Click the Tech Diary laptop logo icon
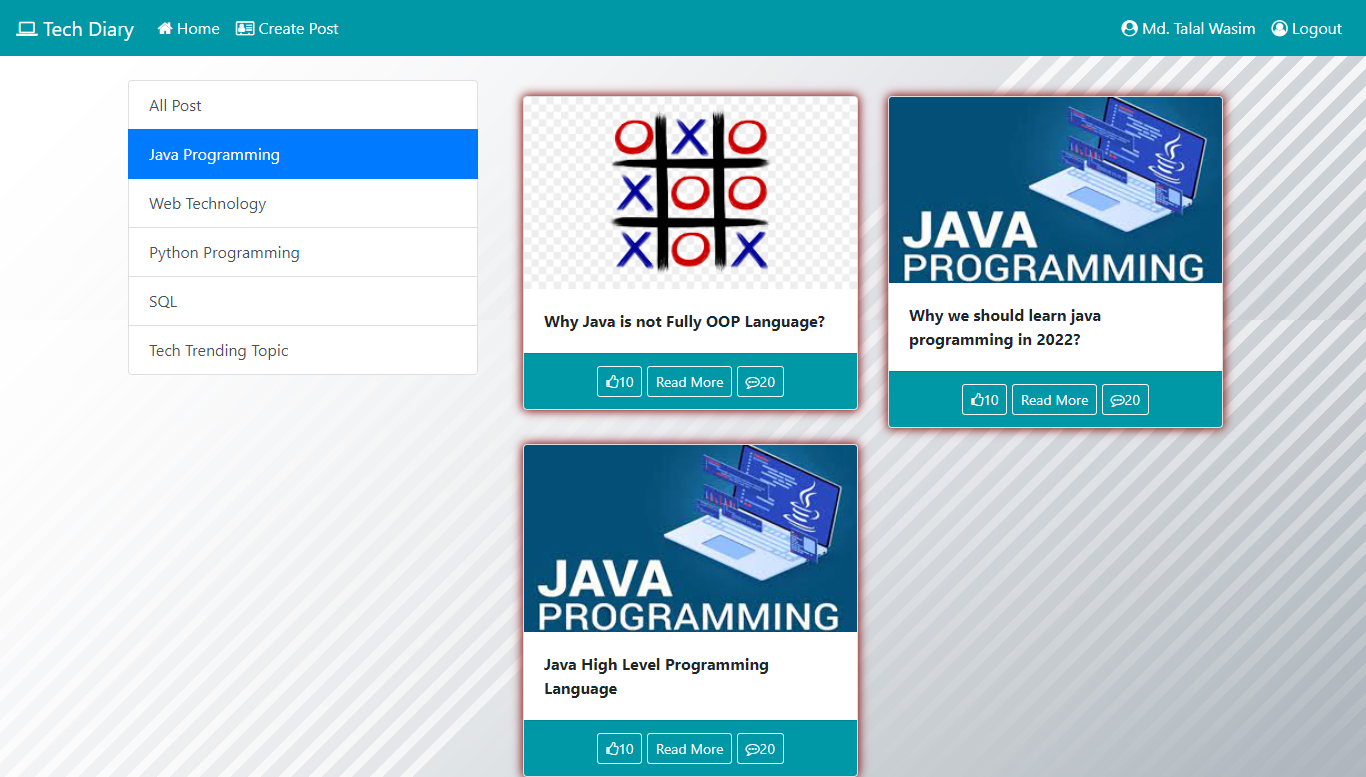Viewport: 1366px width, 777px height. click(27, 29)
